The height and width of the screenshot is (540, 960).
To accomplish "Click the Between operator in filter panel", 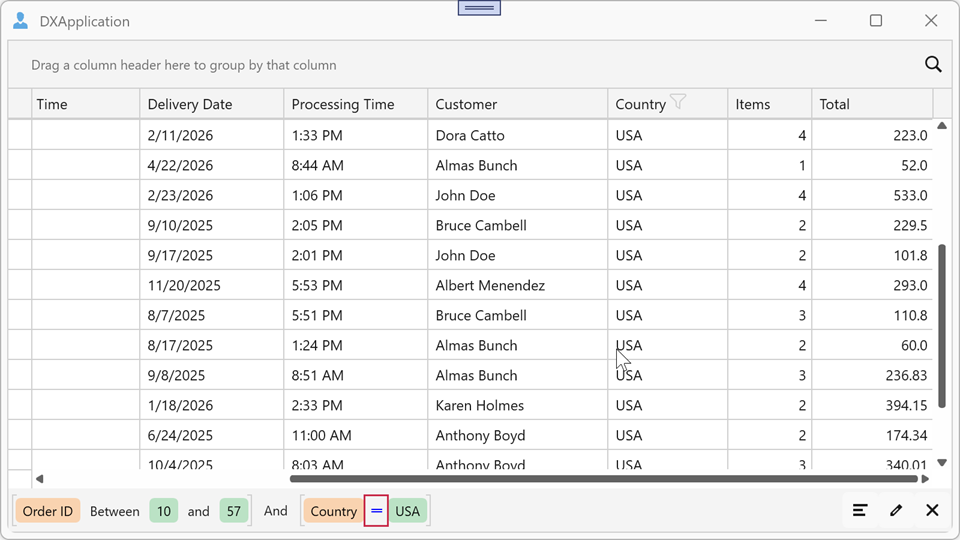I will pyautogui.click(x=114, y=511).
